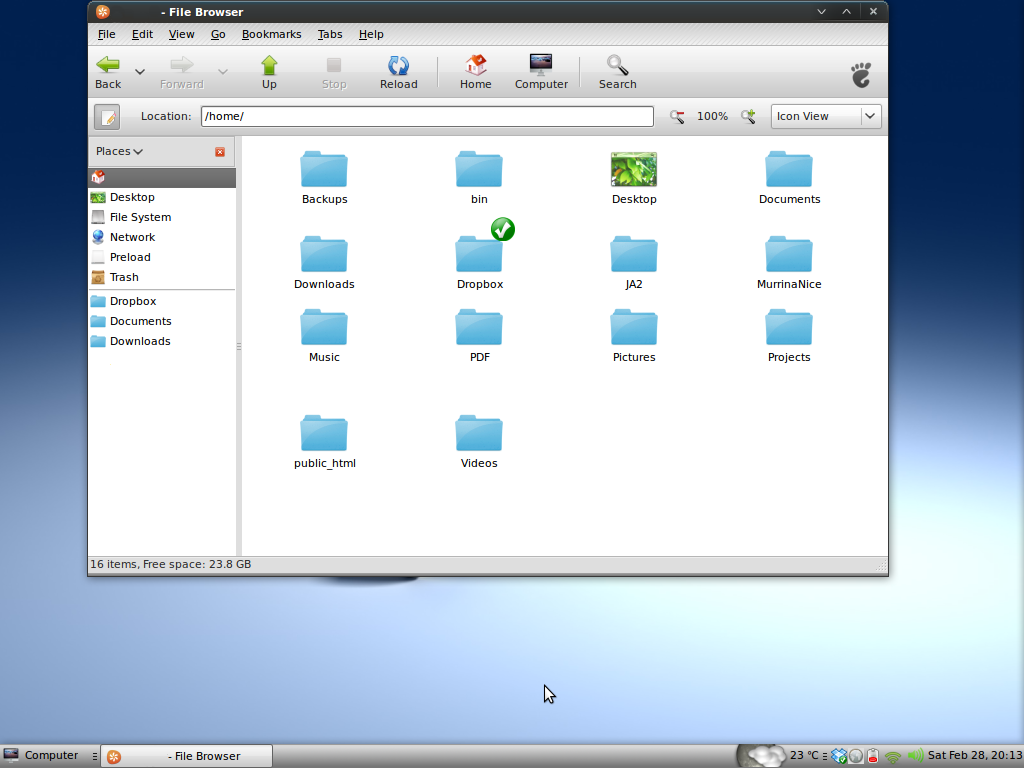Select the bin folder icon

(479, 170)
